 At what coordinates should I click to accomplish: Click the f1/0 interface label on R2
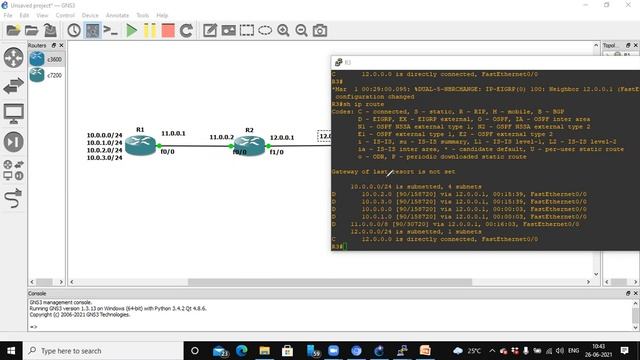277,152
